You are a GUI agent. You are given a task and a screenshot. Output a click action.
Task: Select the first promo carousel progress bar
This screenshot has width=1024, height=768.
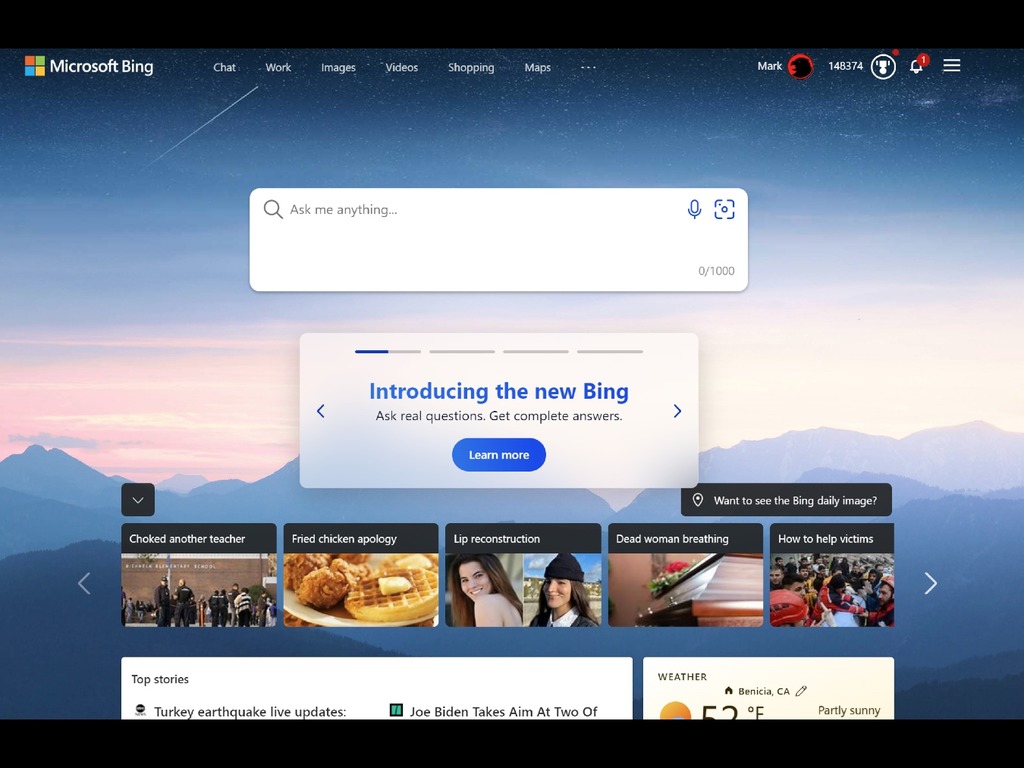[388, 351]
